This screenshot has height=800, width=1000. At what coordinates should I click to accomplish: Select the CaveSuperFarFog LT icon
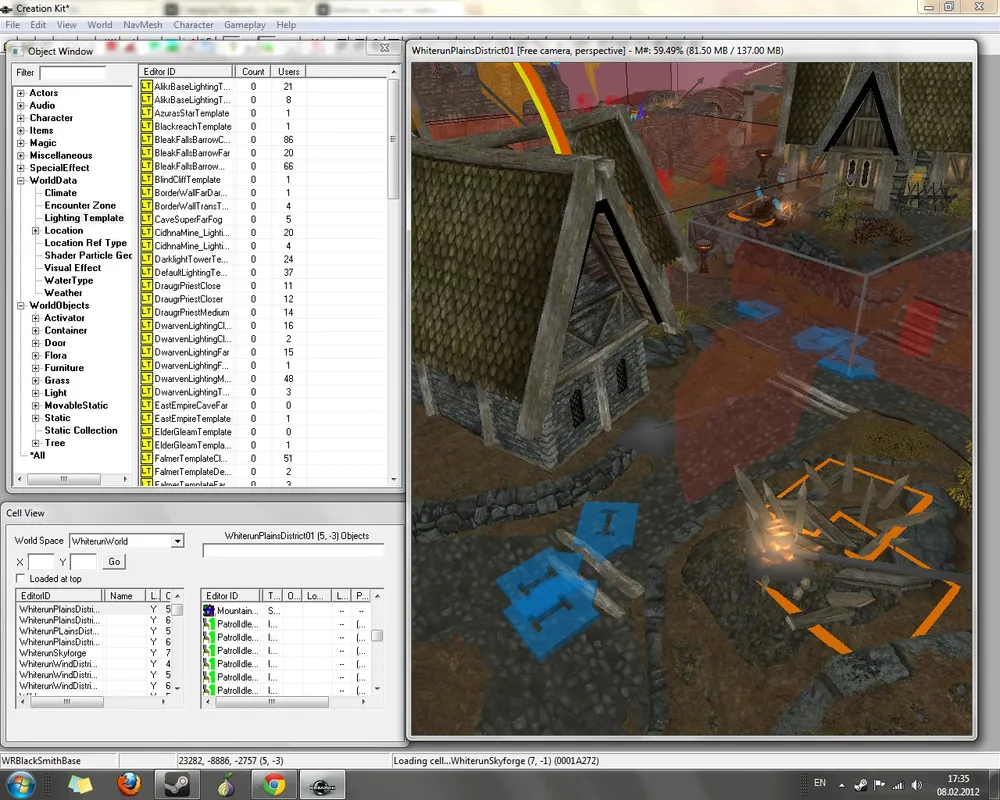pyautogui.click(x=146, y=219)
